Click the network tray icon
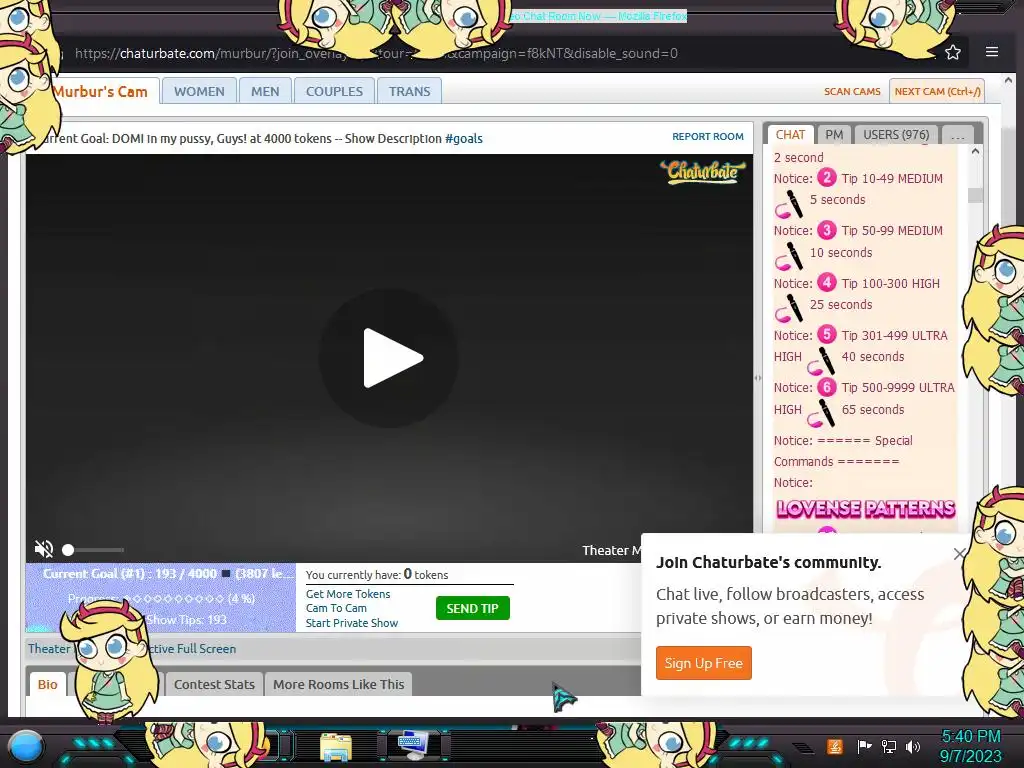 pos(889,746)
